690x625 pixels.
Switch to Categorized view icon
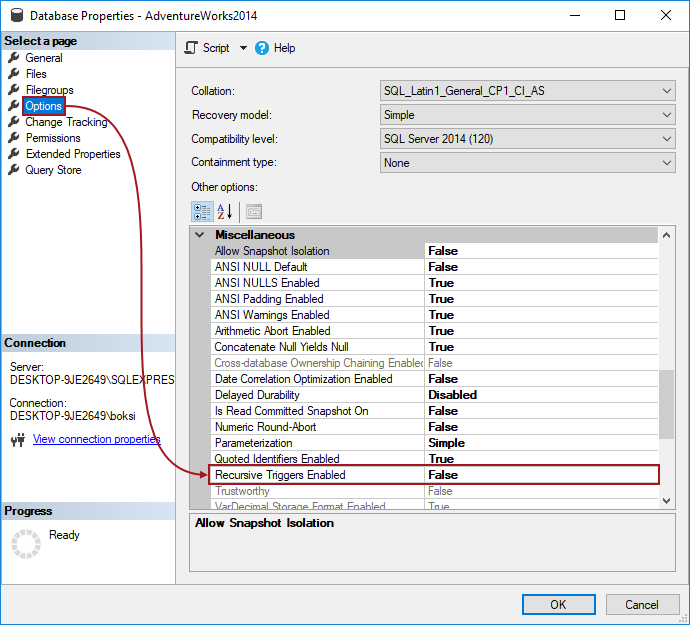(x=202, y=212)
